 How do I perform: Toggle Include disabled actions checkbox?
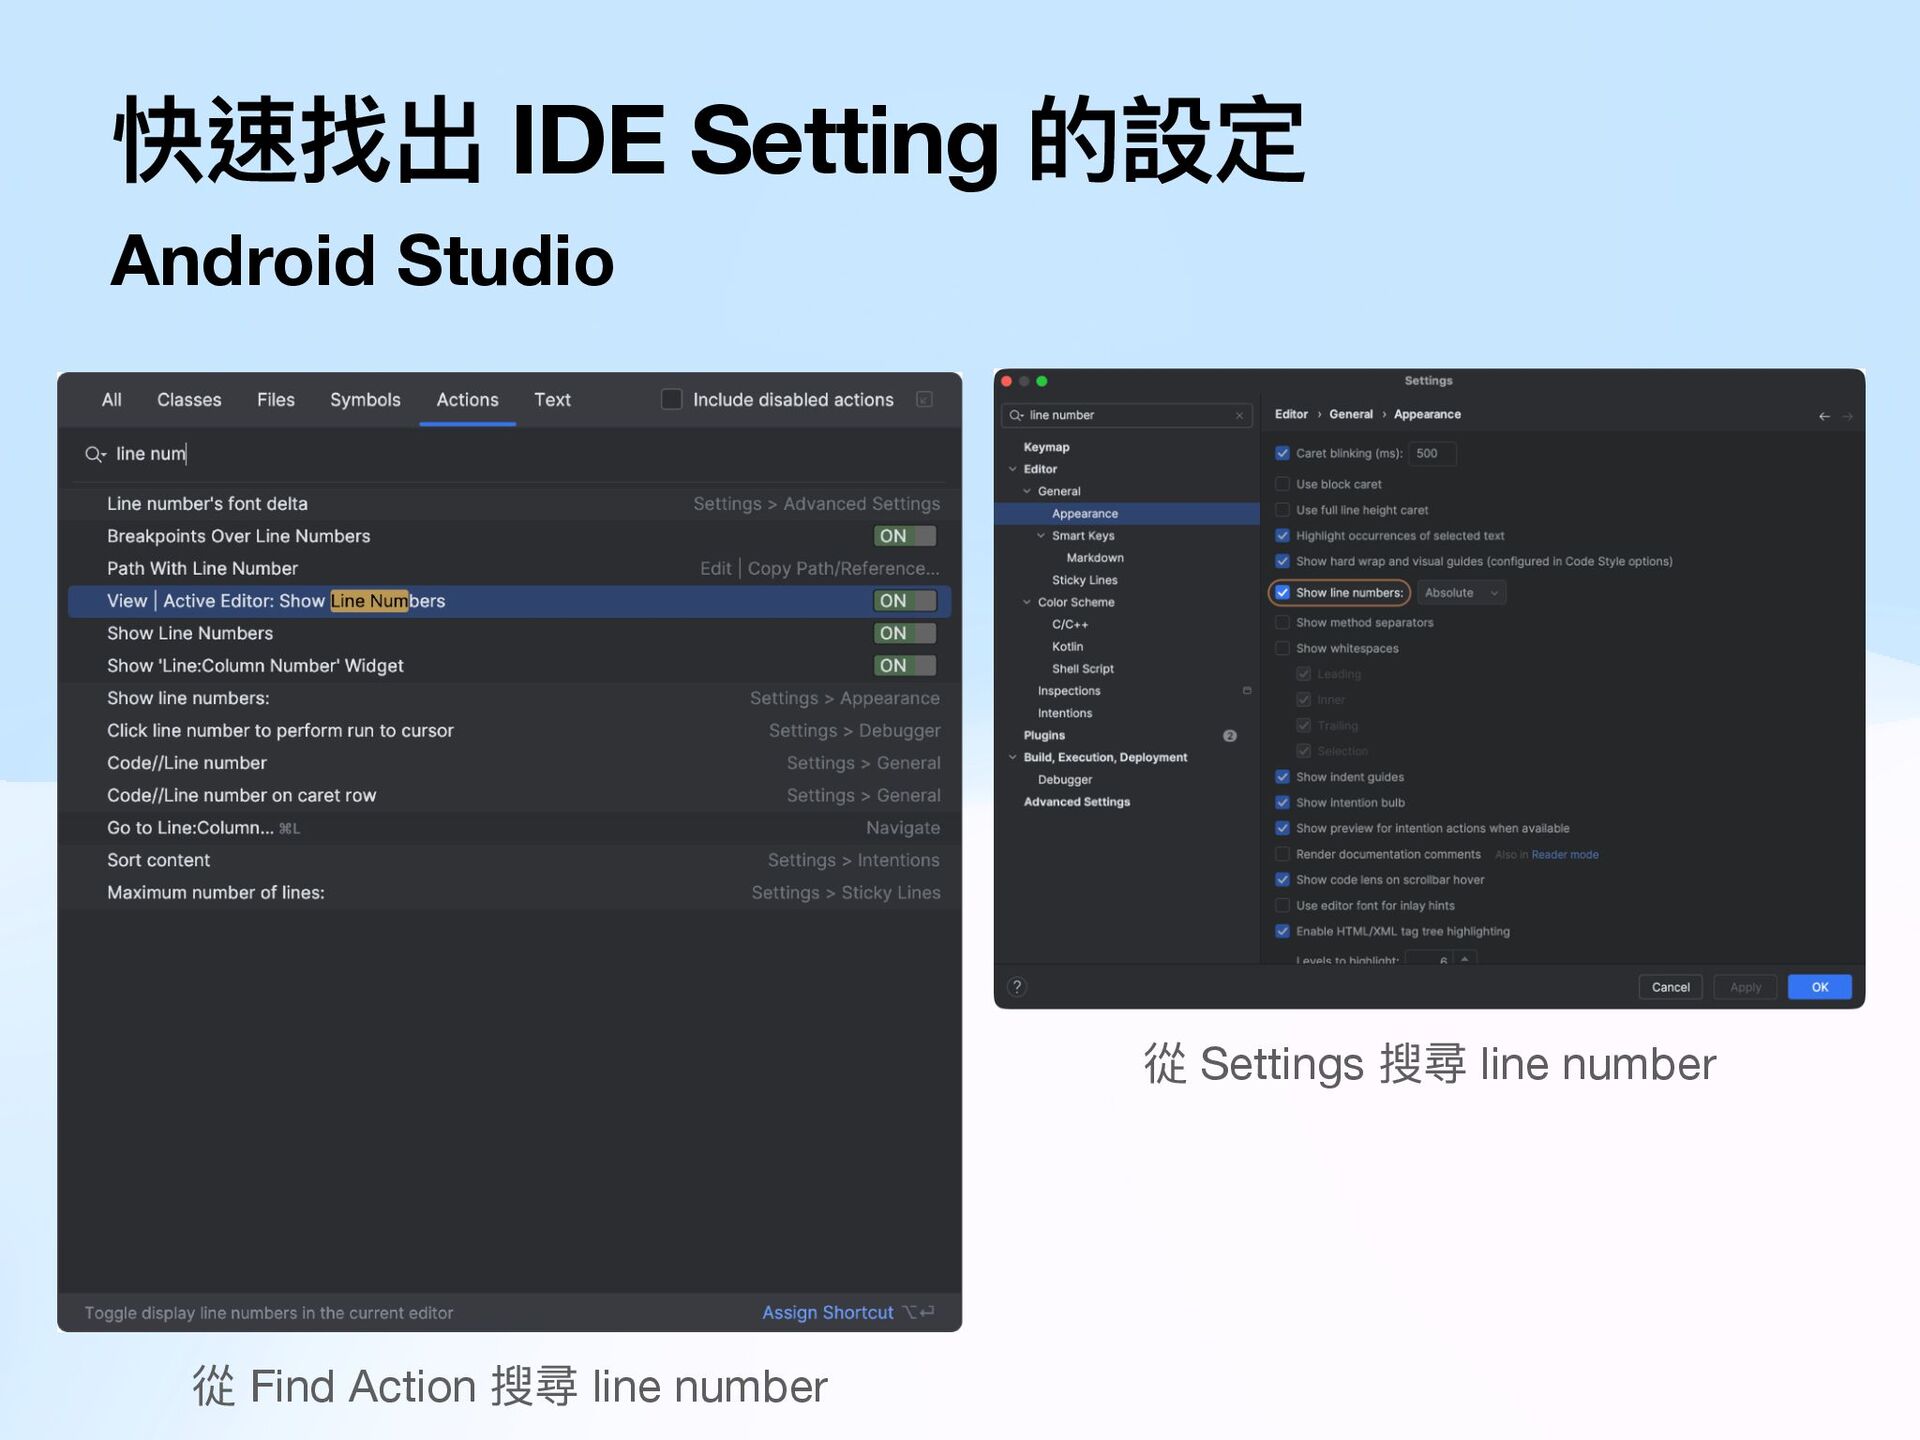672,400
